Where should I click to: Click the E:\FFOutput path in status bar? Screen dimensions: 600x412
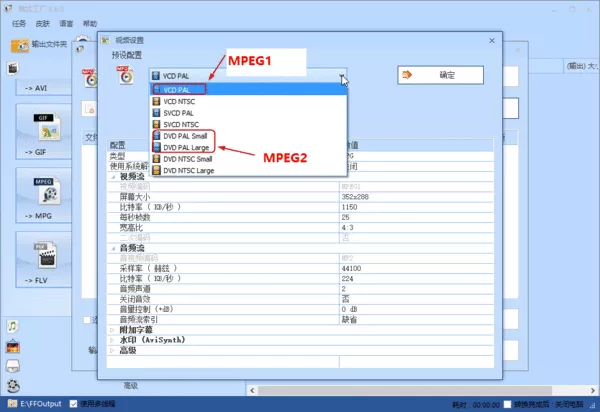(x=41, y=404)
